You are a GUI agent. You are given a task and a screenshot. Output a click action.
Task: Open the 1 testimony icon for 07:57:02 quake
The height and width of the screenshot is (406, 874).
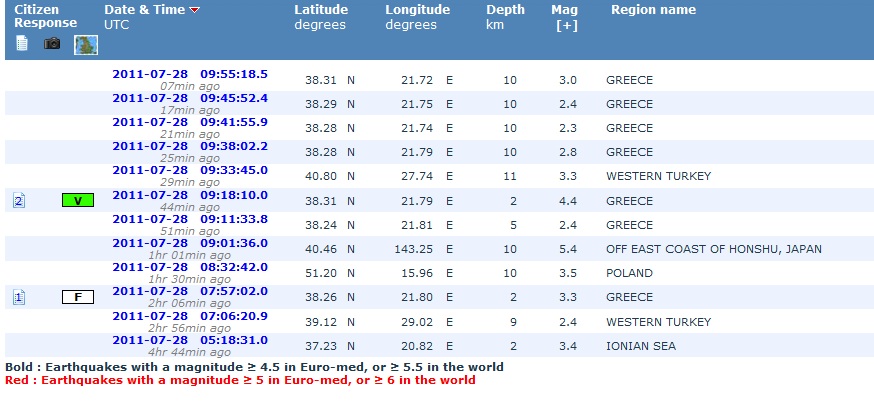pyautogui.click(x=18, y=297)
